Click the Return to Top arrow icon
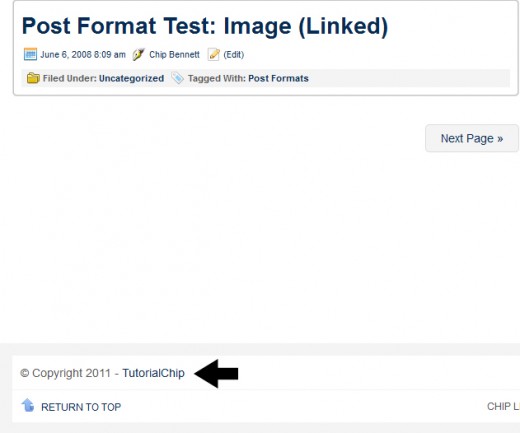Viewport: 520px width, 433px height. [28, 405]
